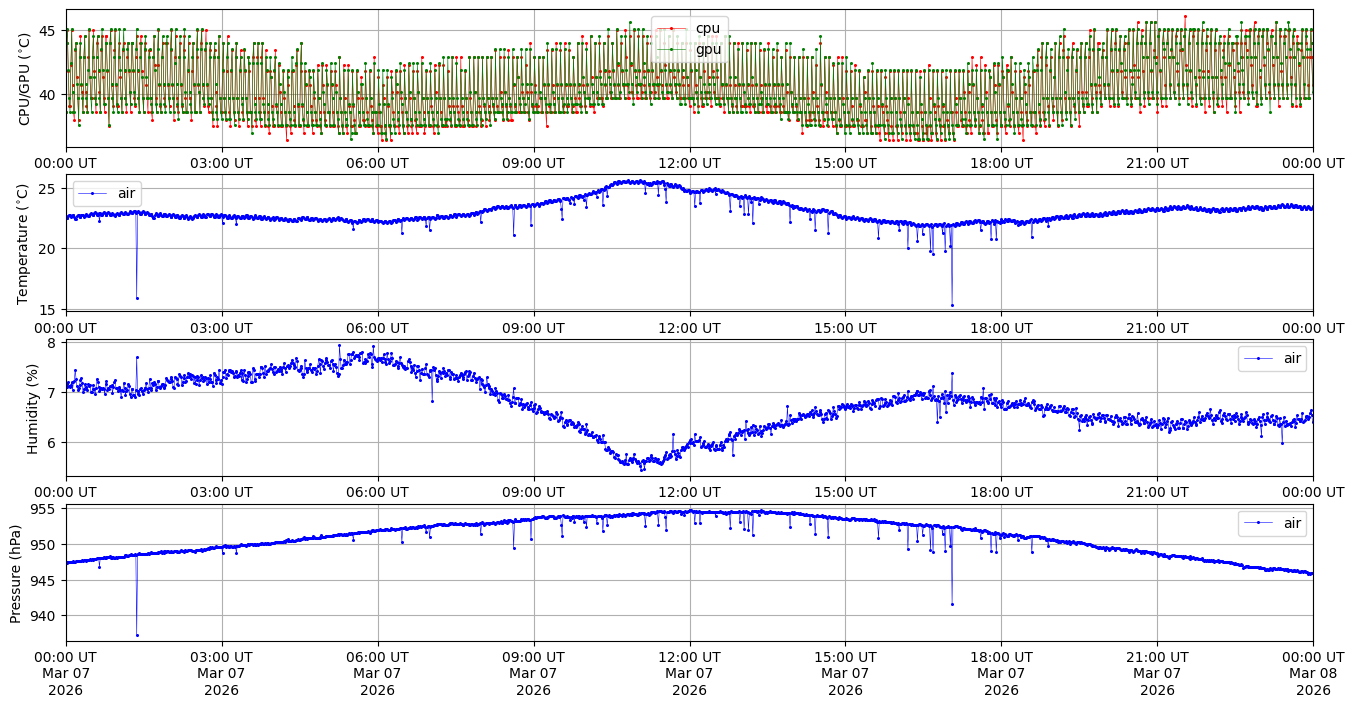Click the Pressure (hPa) y-axis label
The width and height of the screenshot is (1354, 707).
coord(17,573)
